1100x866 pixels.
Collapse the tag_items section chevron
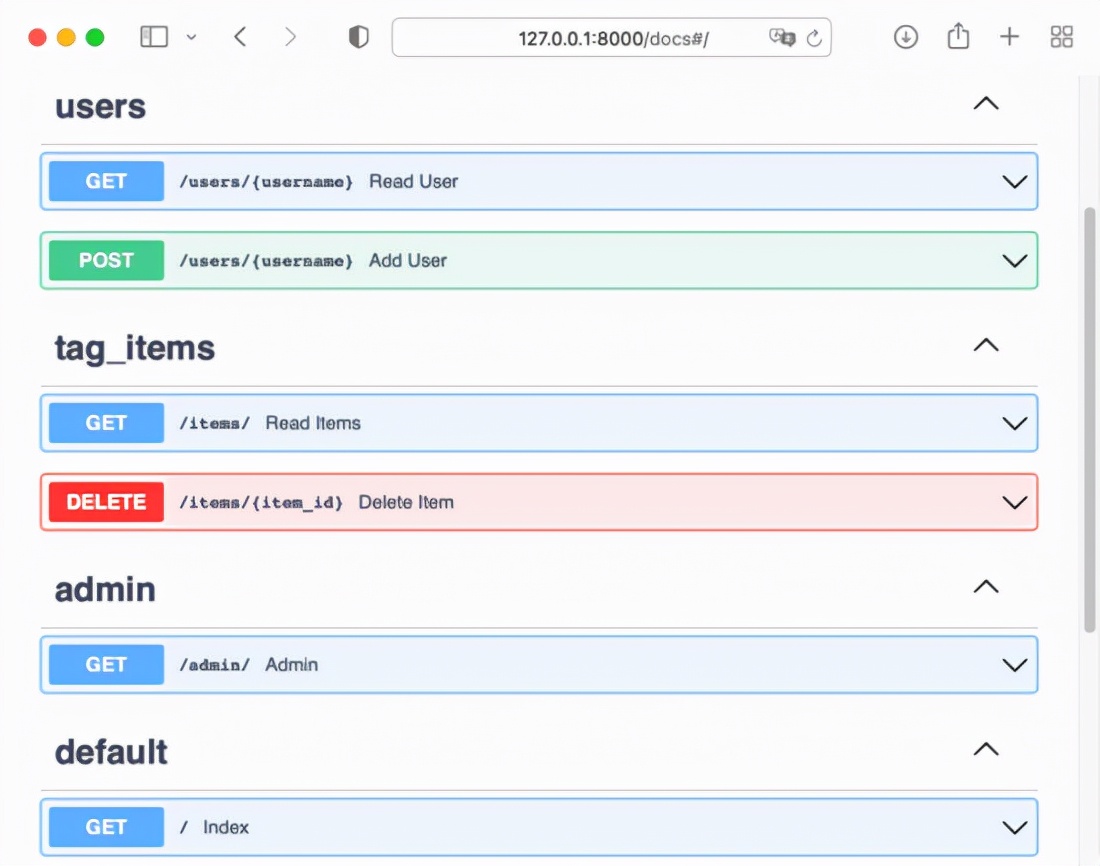[x=986, y=346]
